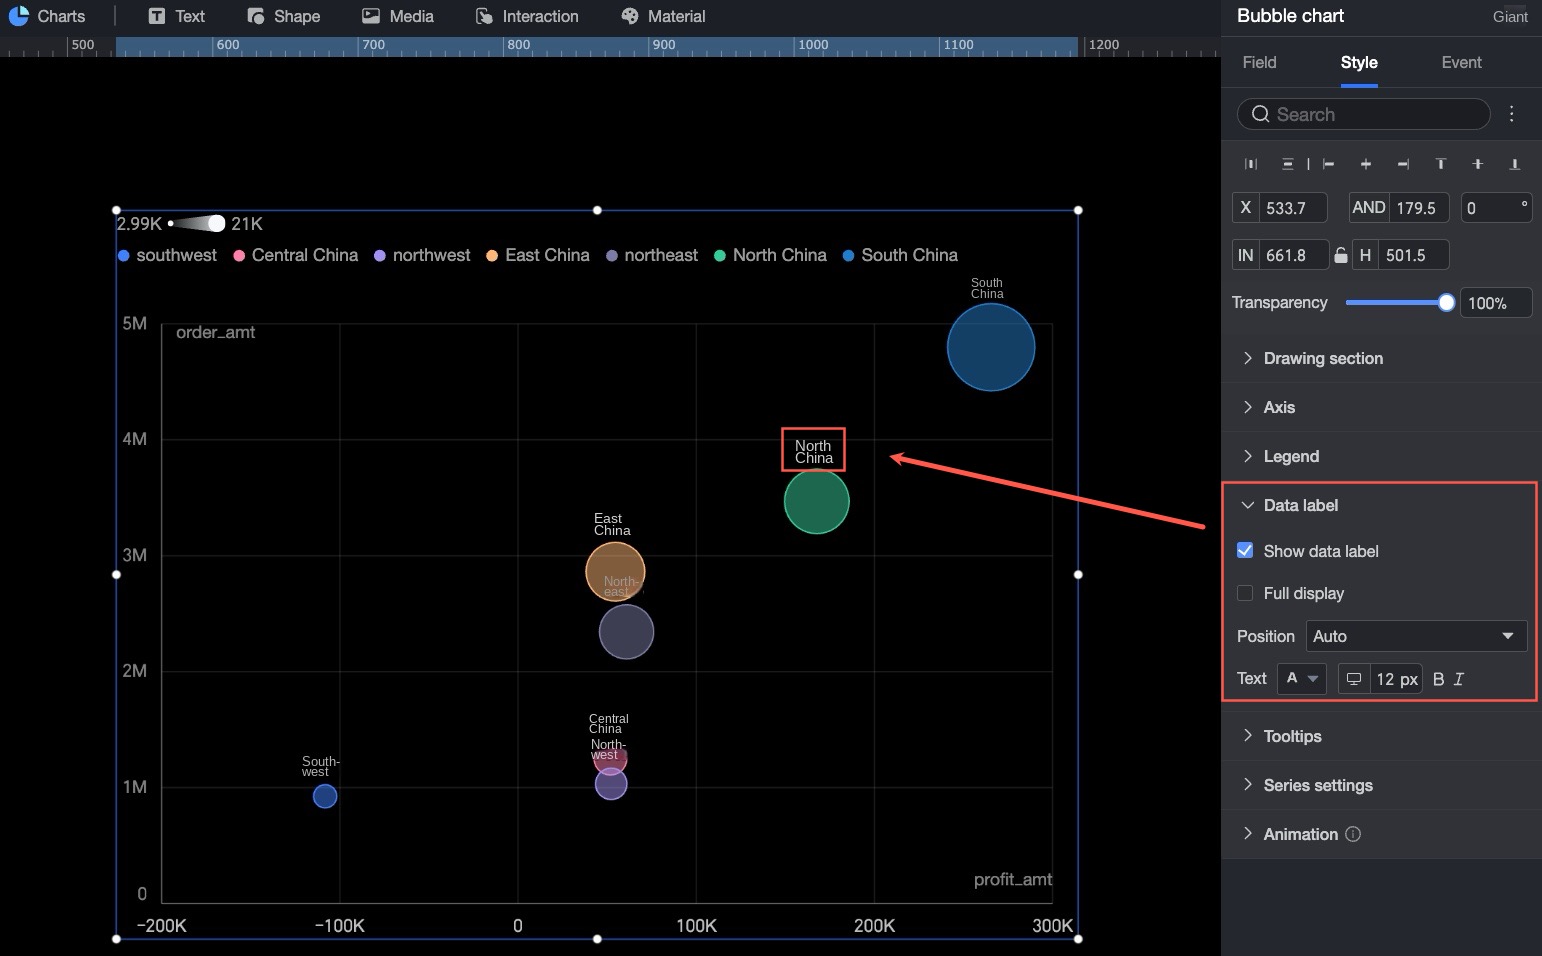The image size is (1542, 956).
Task: Toggle the South China legend item
Action: click(x=900, y=255)
